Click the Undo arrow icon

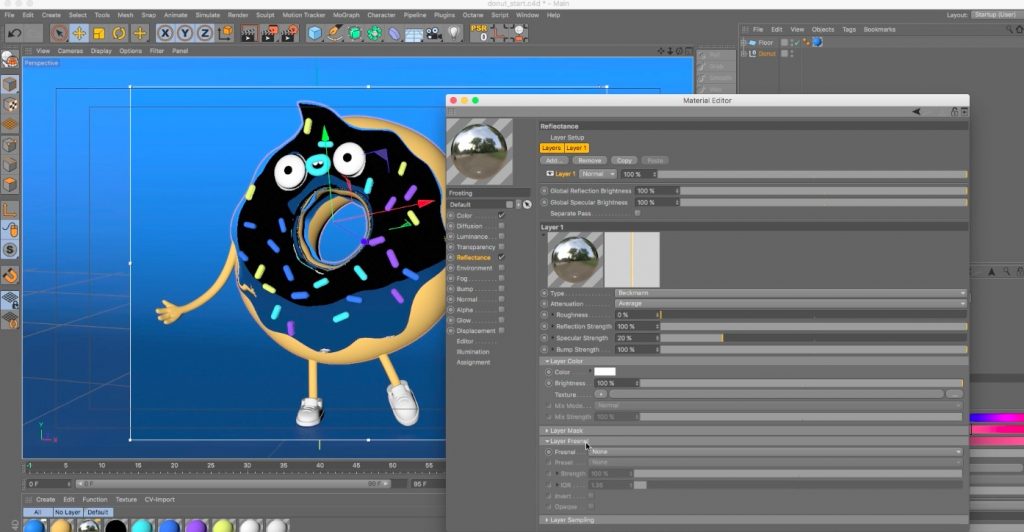point(14,33)
